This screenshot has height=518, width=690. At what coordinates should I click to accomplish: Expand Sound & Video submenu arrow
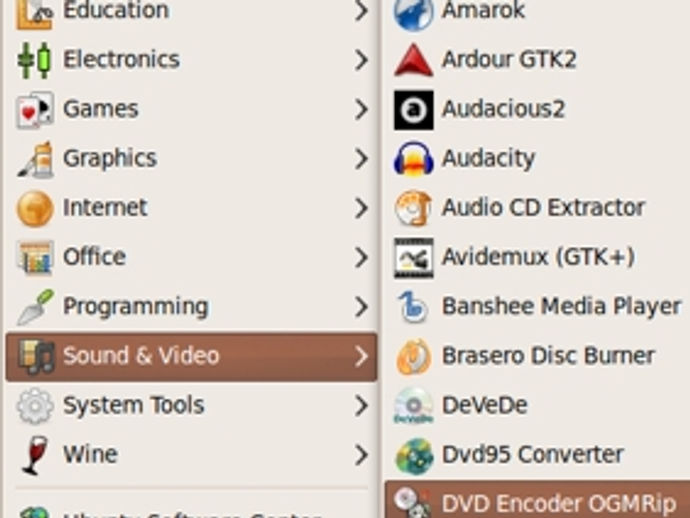[x=361, y=356]
